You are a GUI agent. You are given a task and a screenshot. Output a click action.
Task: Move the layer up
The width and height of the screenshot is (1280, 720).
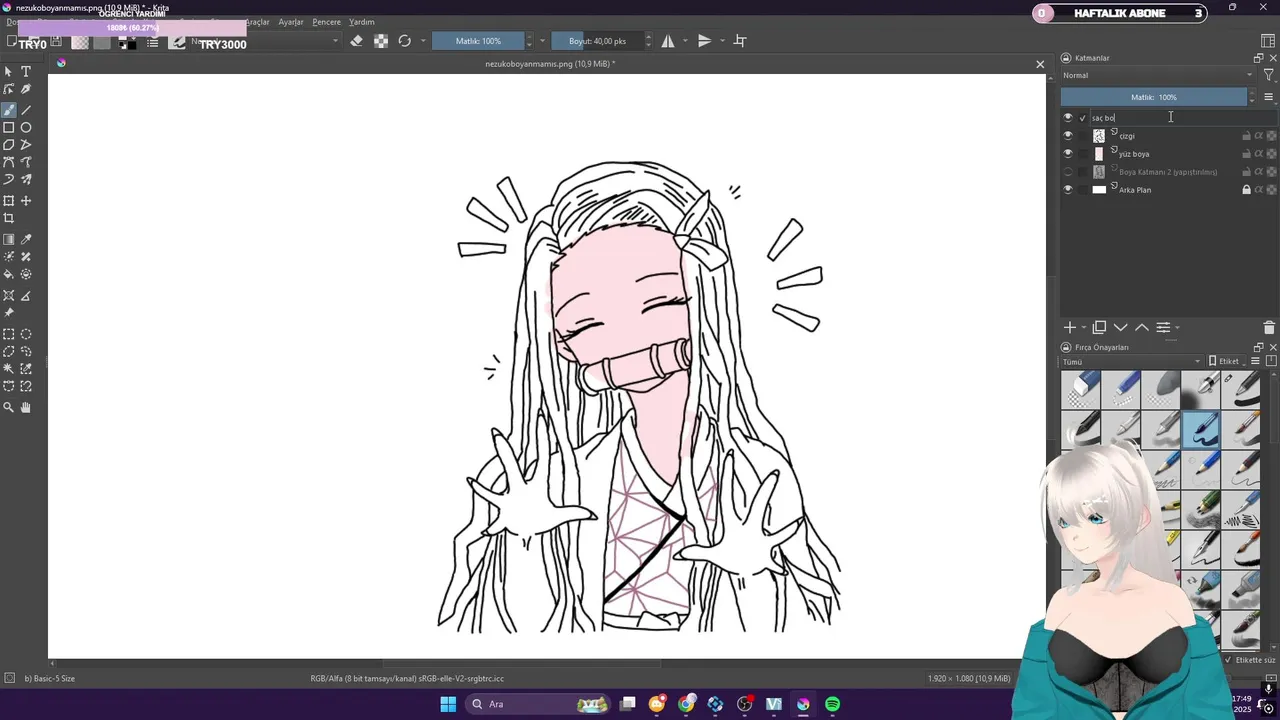1141,328
